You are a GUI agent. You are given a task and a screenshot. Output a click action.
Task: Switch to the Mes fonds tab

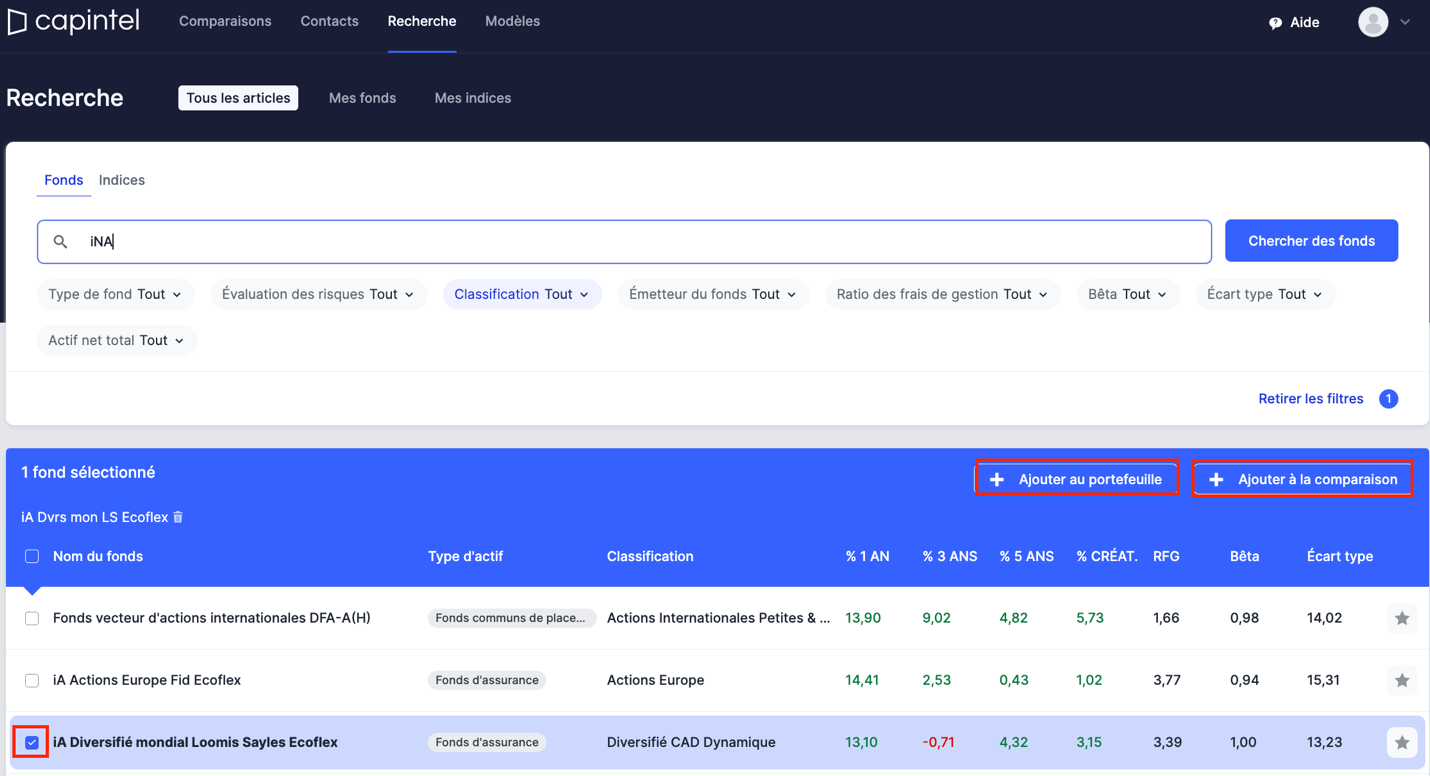362,98
